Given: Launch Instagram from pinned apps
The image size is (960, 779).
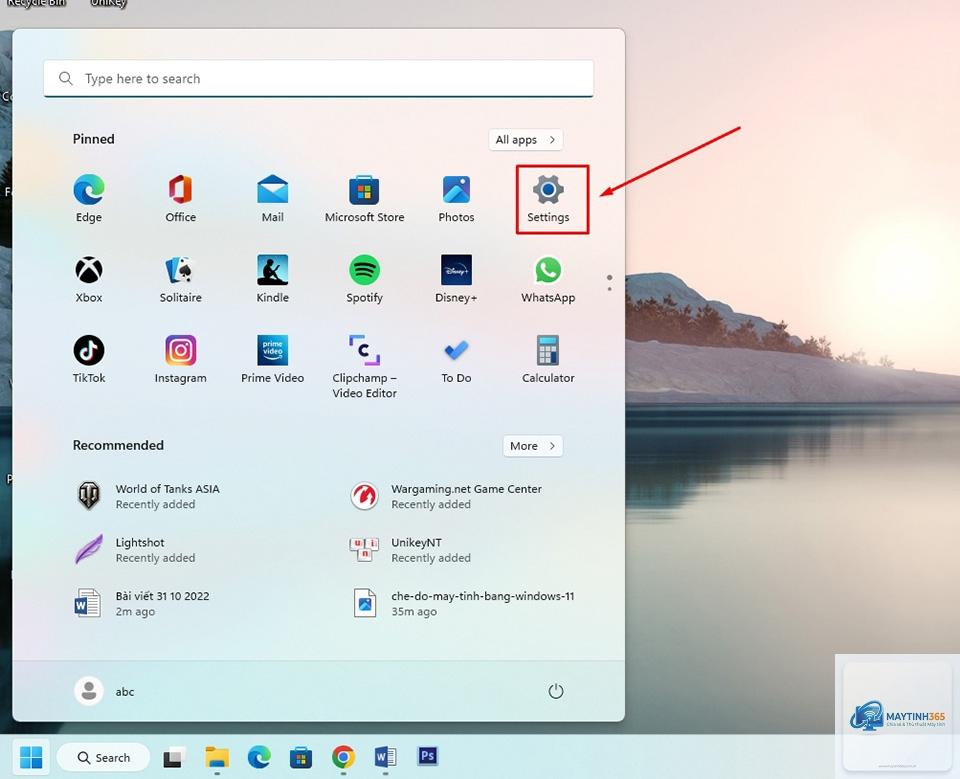Looking at the screenshot, I should click(181, 359).
